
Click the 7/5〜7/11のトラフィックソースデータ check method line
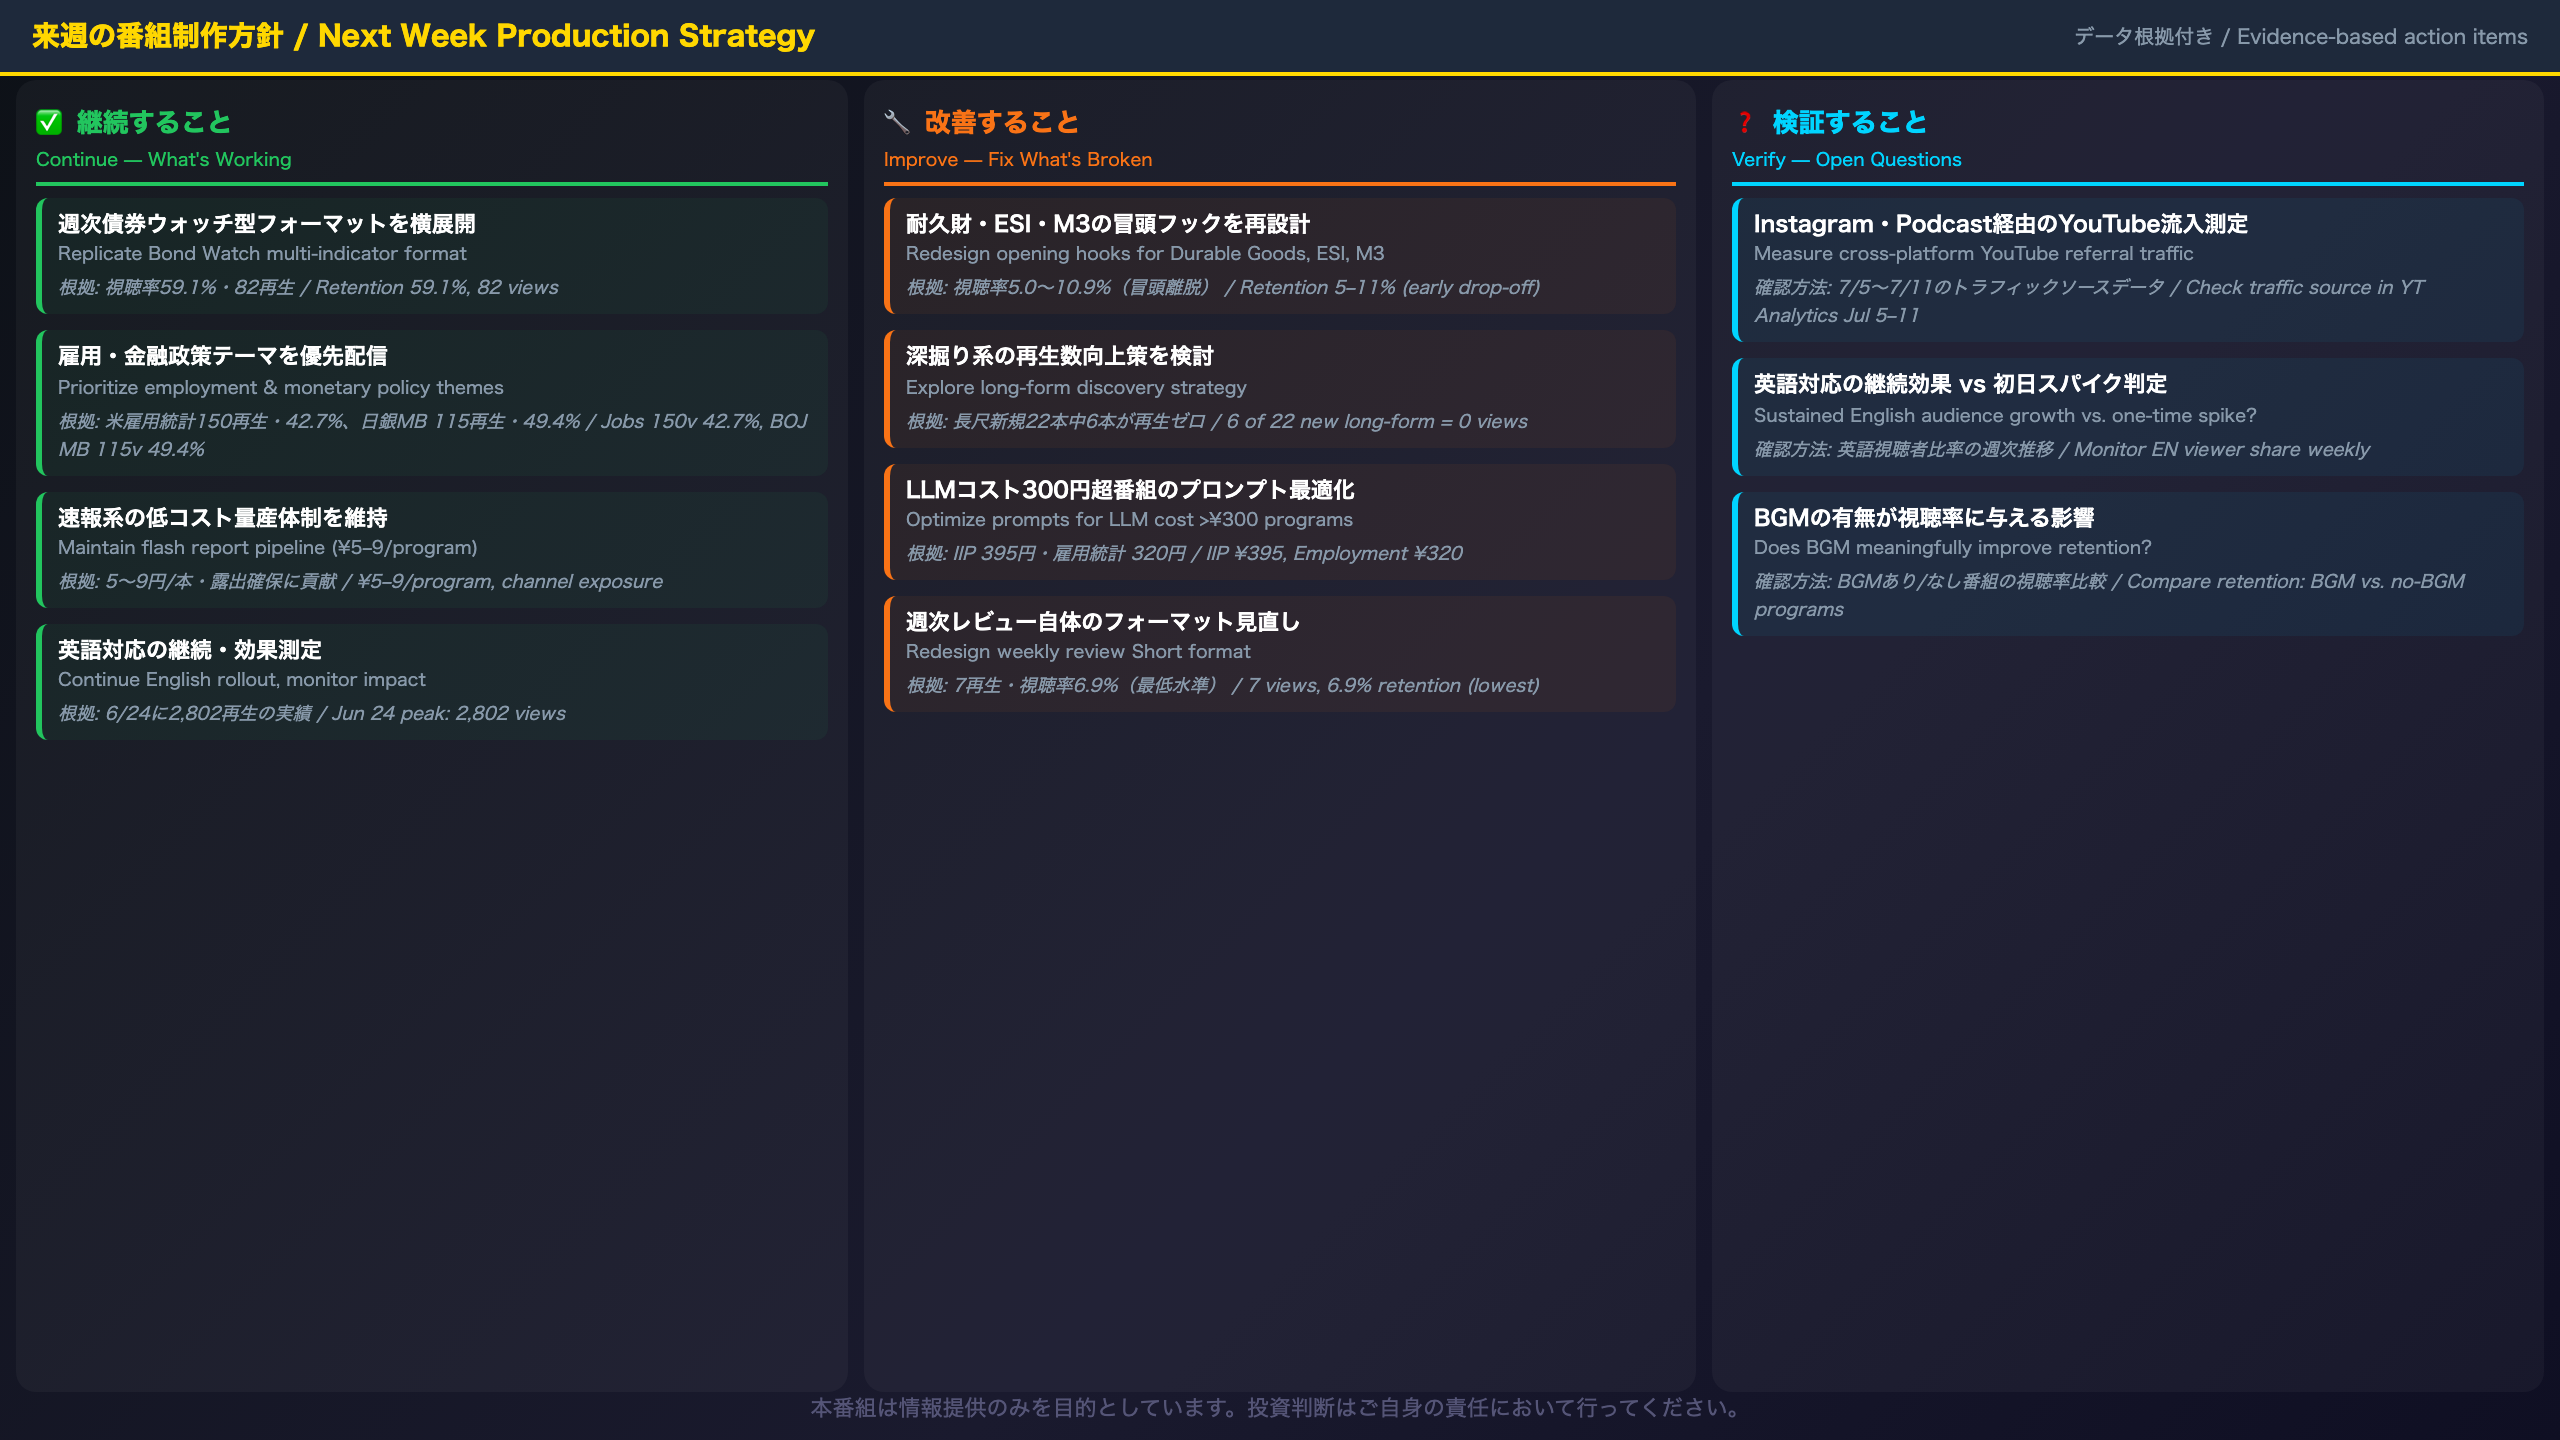point(2090,301)
